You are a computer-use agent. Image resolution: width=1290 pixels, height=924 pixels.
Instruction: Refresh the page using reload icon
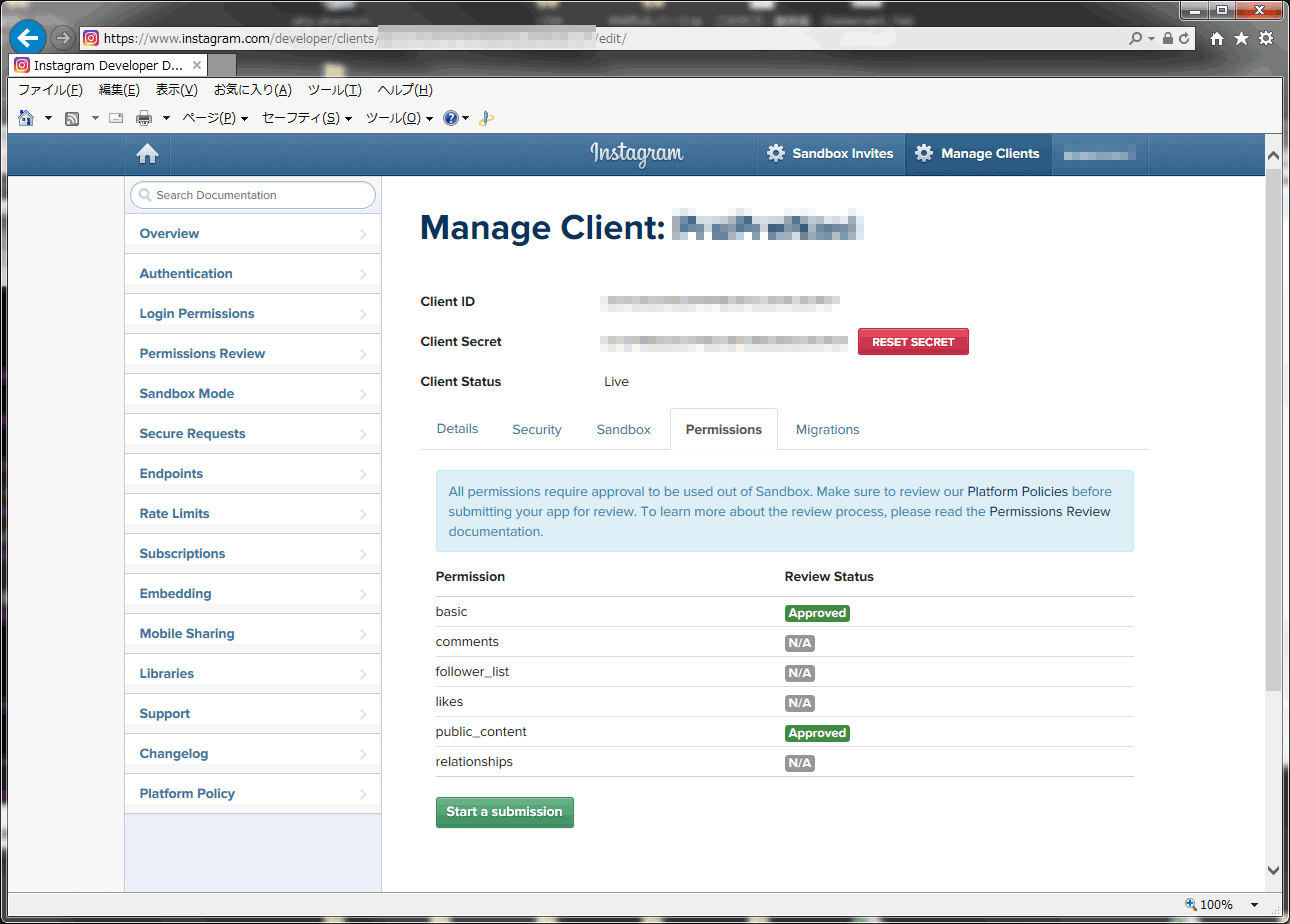(x=1184, y=38)
